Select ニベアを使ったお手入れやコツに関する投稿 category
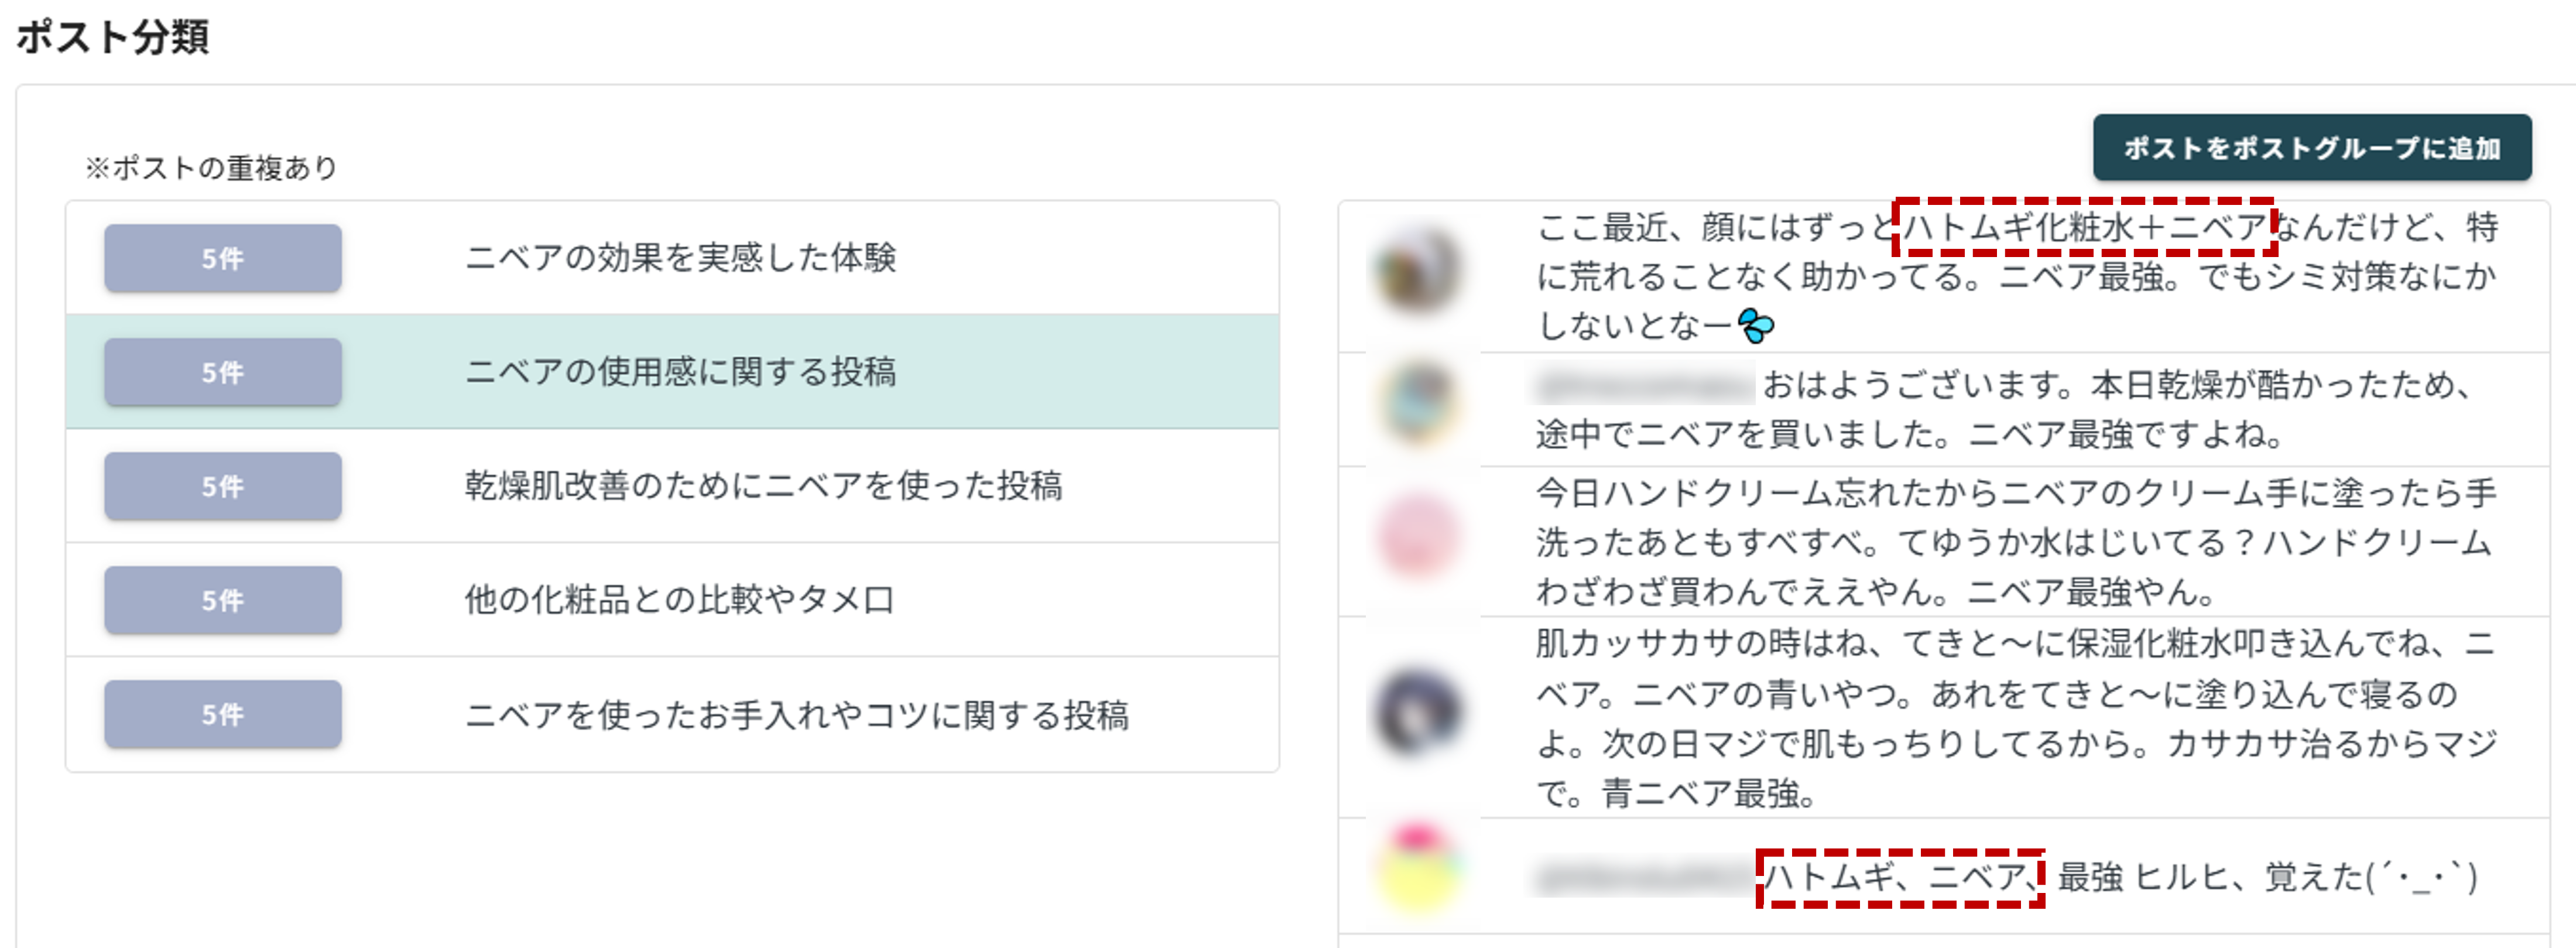Image resolution: width=2576 pixels, height=948 pixels. [796, 714]
